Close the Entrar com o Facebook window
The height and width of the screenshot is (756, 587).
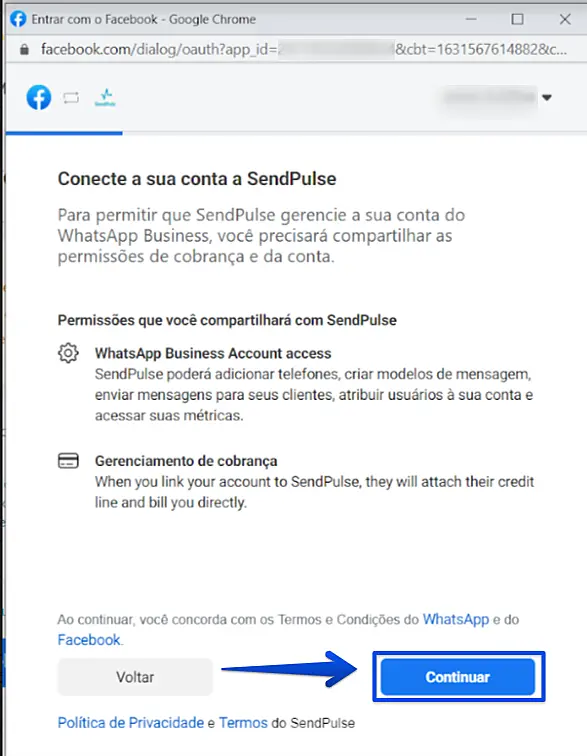point(565,19)
